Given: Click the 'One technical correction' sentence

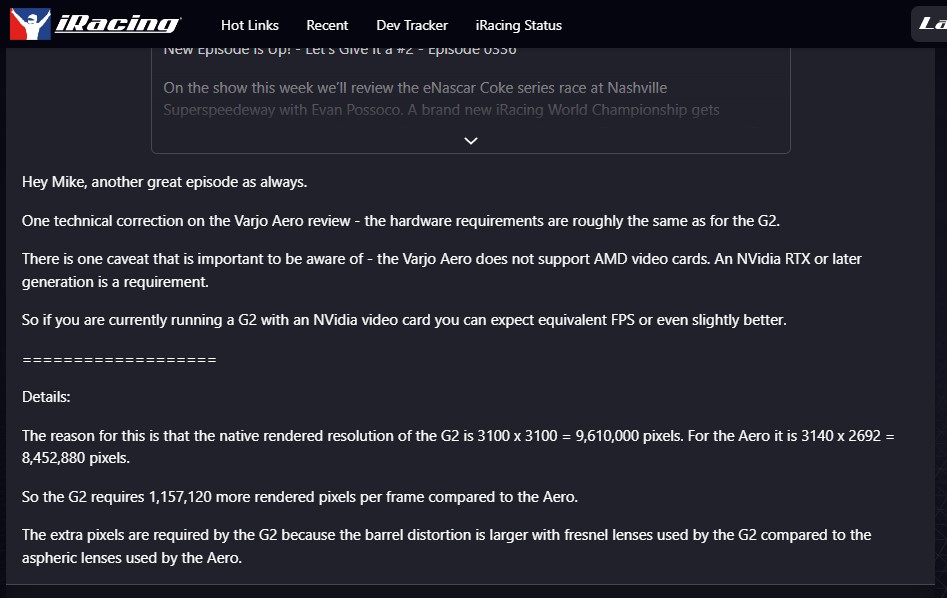Looking at the screenshot, I should tap(400, 221).
